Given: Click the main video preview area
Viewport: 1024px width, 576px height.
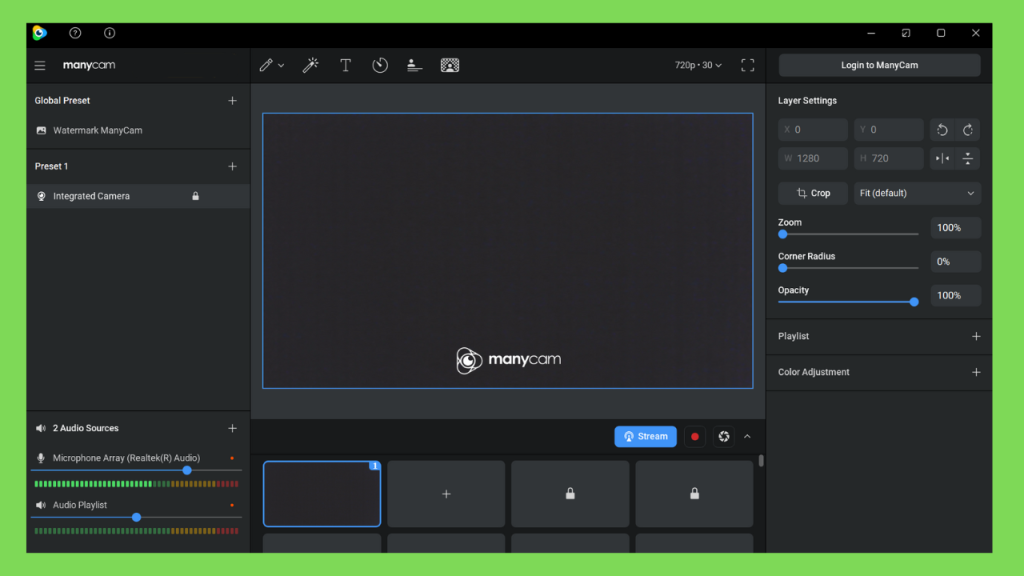Looking at the screenshot, I should pyautogui.click(x=507, y=251).
